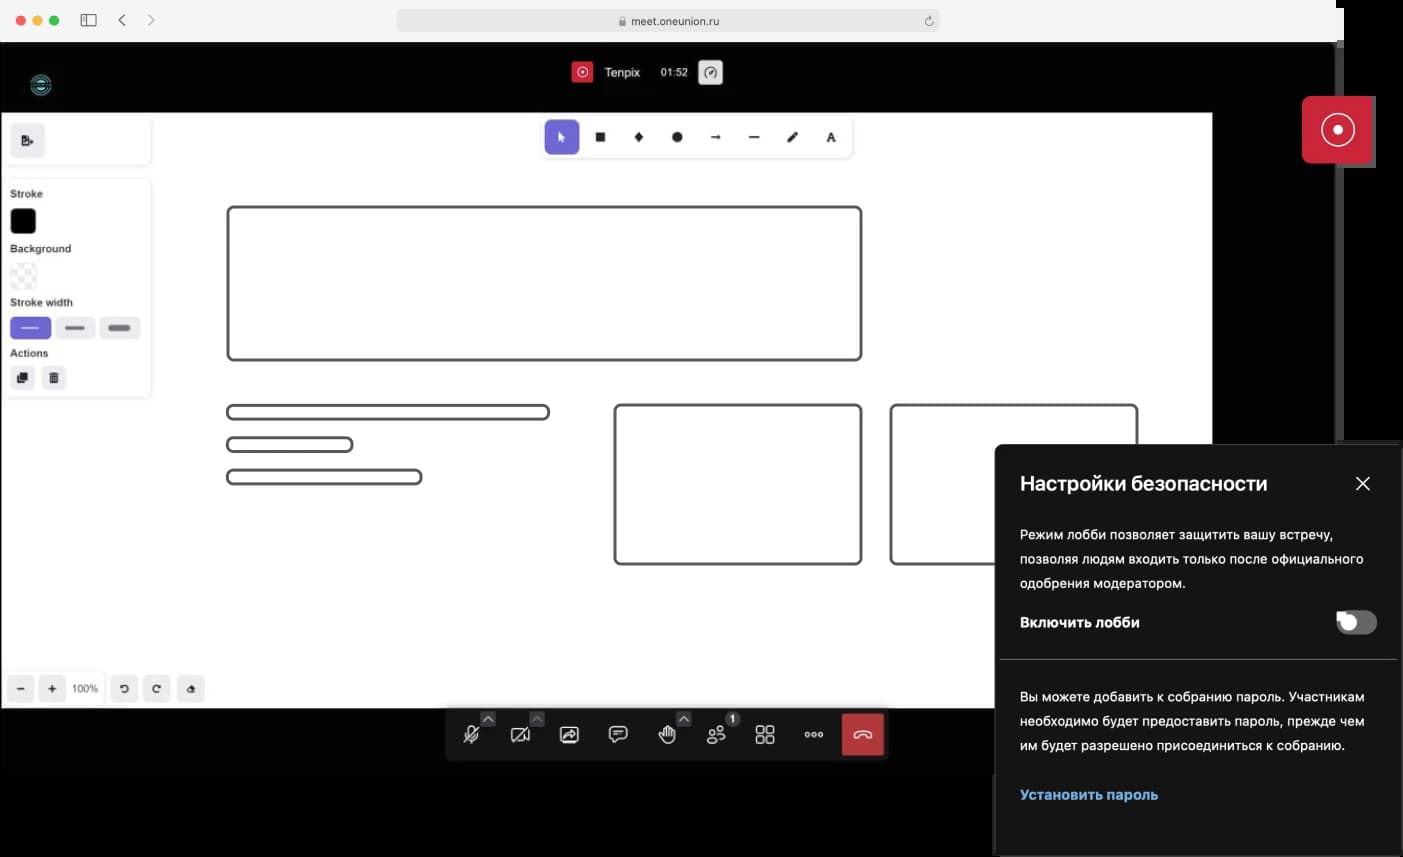Choose the medium stroke width
Screen dimensions: 1403x857
point(75,328)
